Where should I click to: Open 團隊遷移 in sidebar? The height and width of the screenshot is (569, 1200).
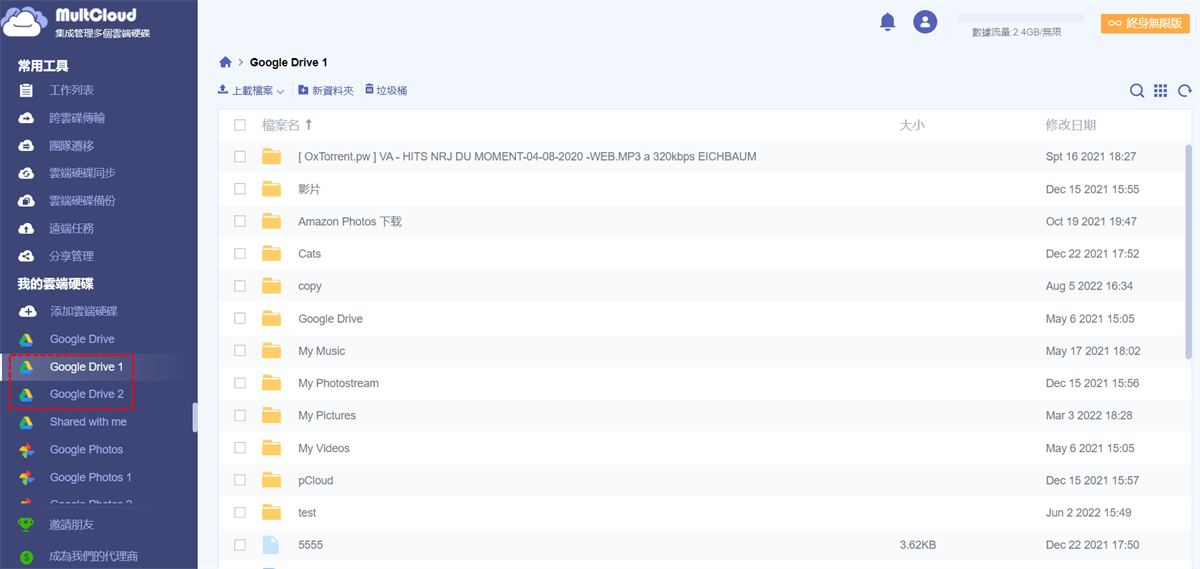[71, 146]
